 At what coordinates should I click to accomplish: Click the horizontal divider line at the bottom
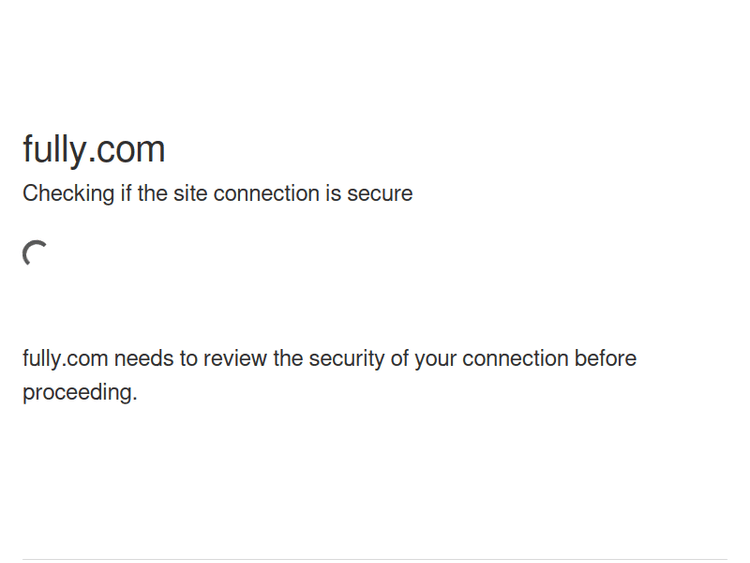point(375,559)
